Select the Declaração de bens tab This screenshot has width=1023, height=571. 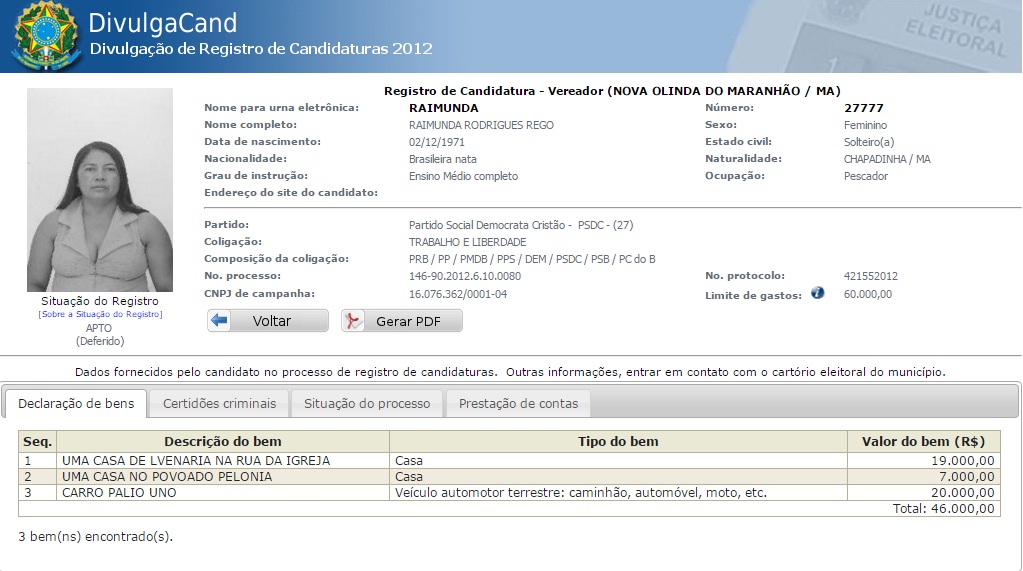pos(76,403)
